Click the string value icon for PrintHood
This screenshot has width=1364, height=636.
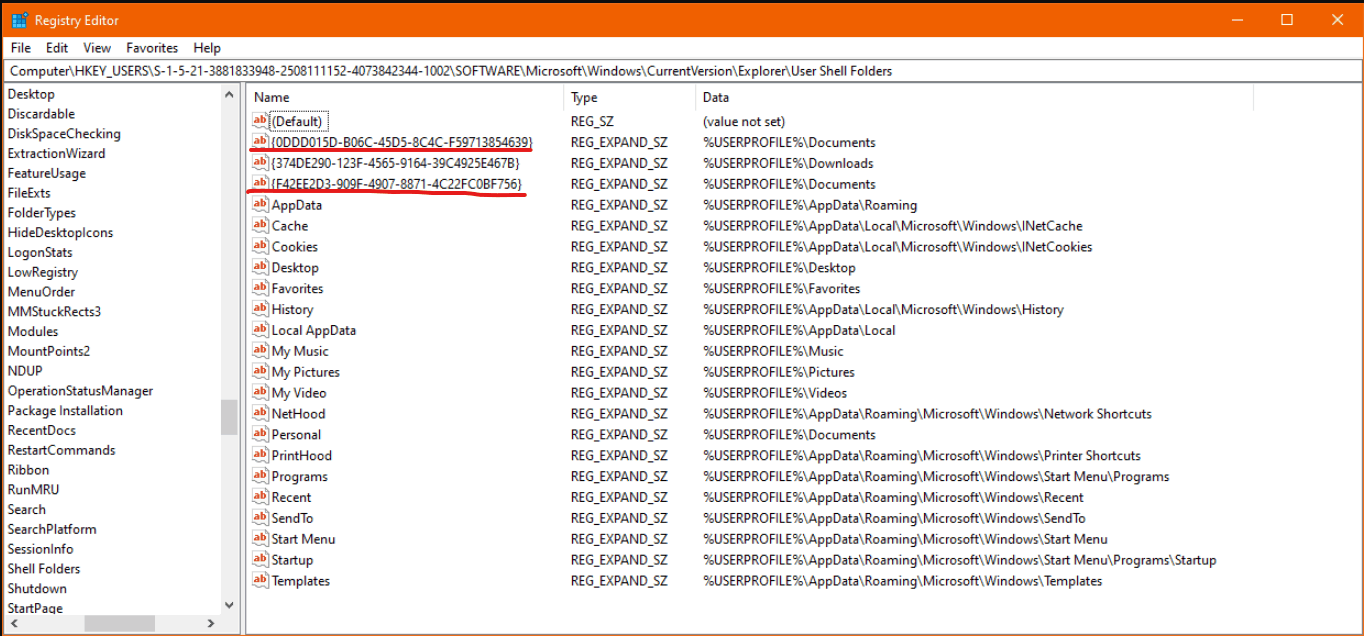tap(260, 456)
